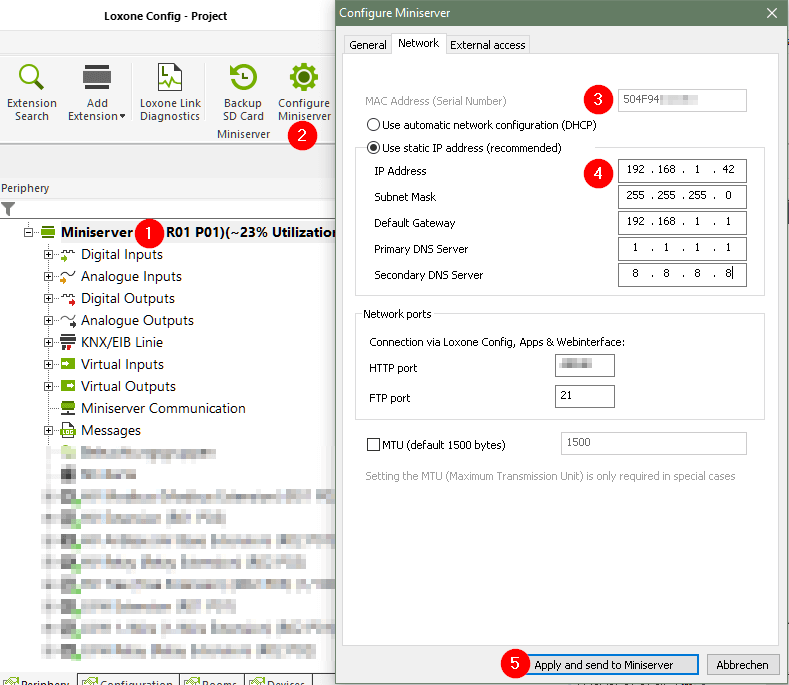Open Loxone Link Diagnostics
The image size is (789, 685).
pyautogui.click(x=170, y=78)
